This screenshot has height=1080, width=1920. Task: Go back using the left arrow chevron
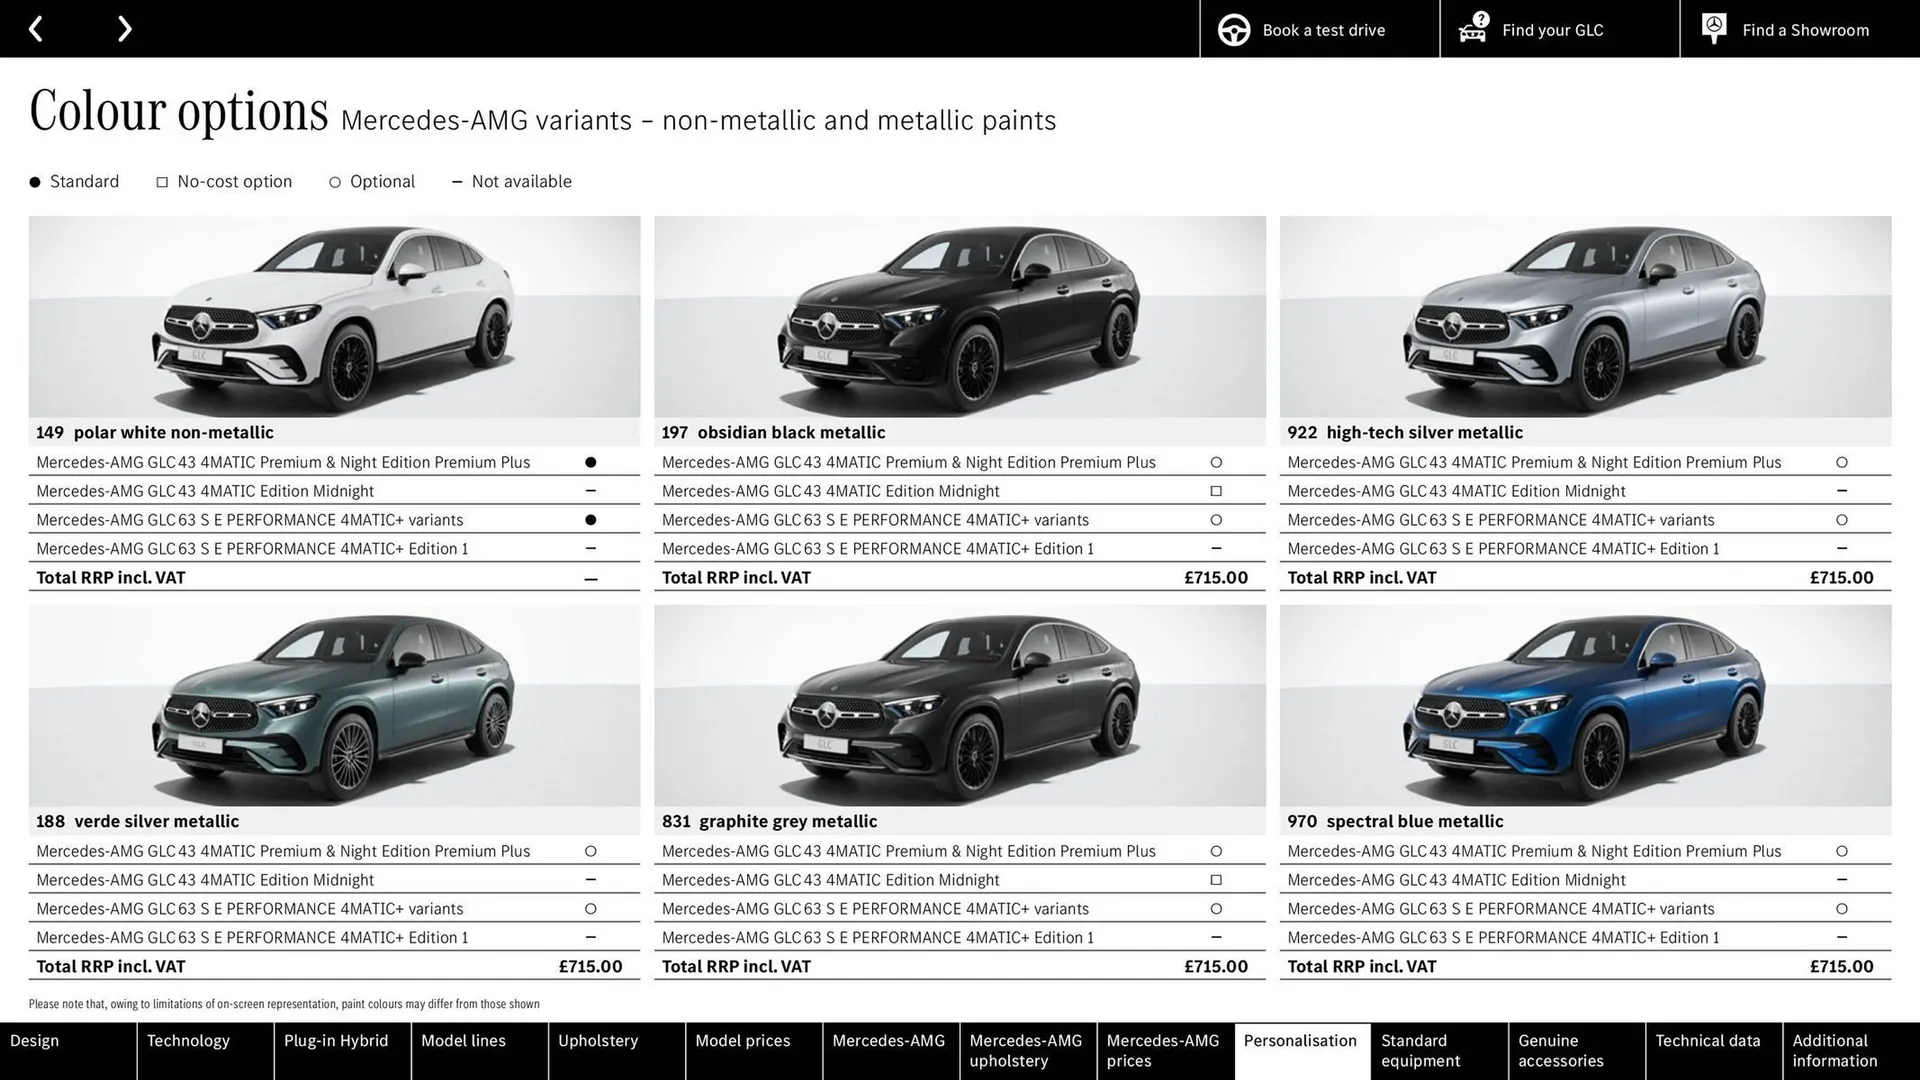(37, 28)
